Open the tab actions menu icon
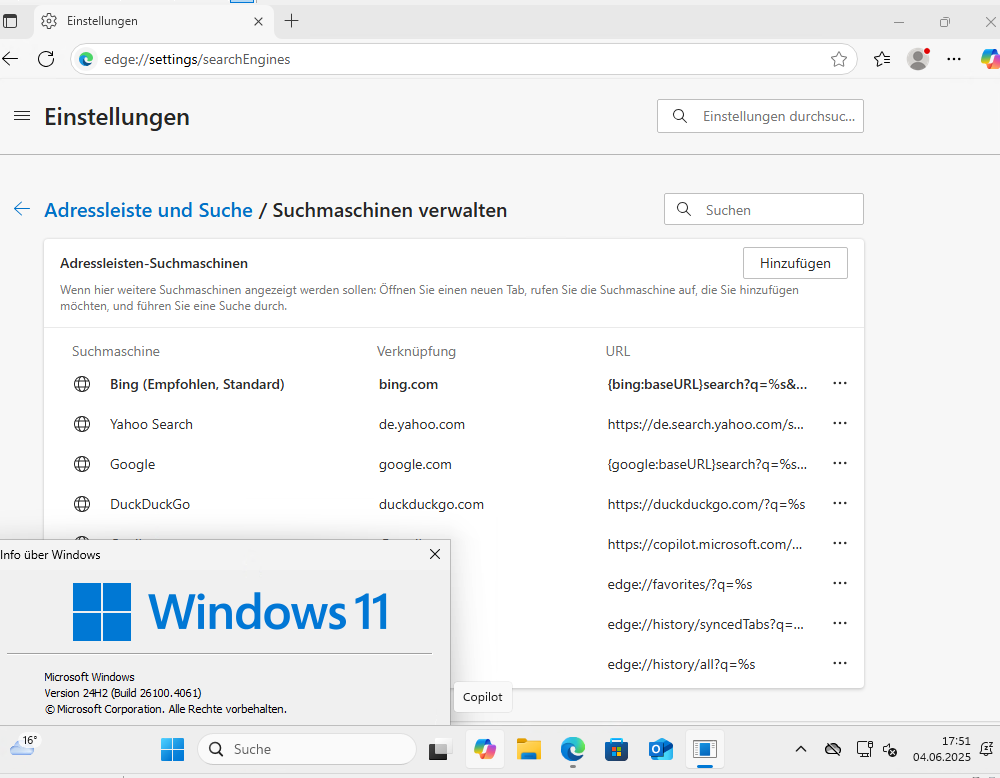The image size is (1000, 778). coord(10,21)
